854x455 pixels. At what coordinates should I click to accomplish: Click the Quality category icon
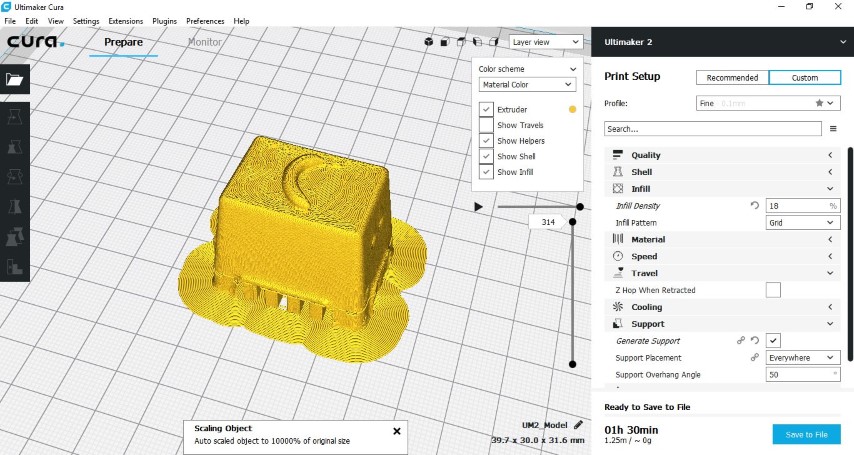(x=618, y=155)
